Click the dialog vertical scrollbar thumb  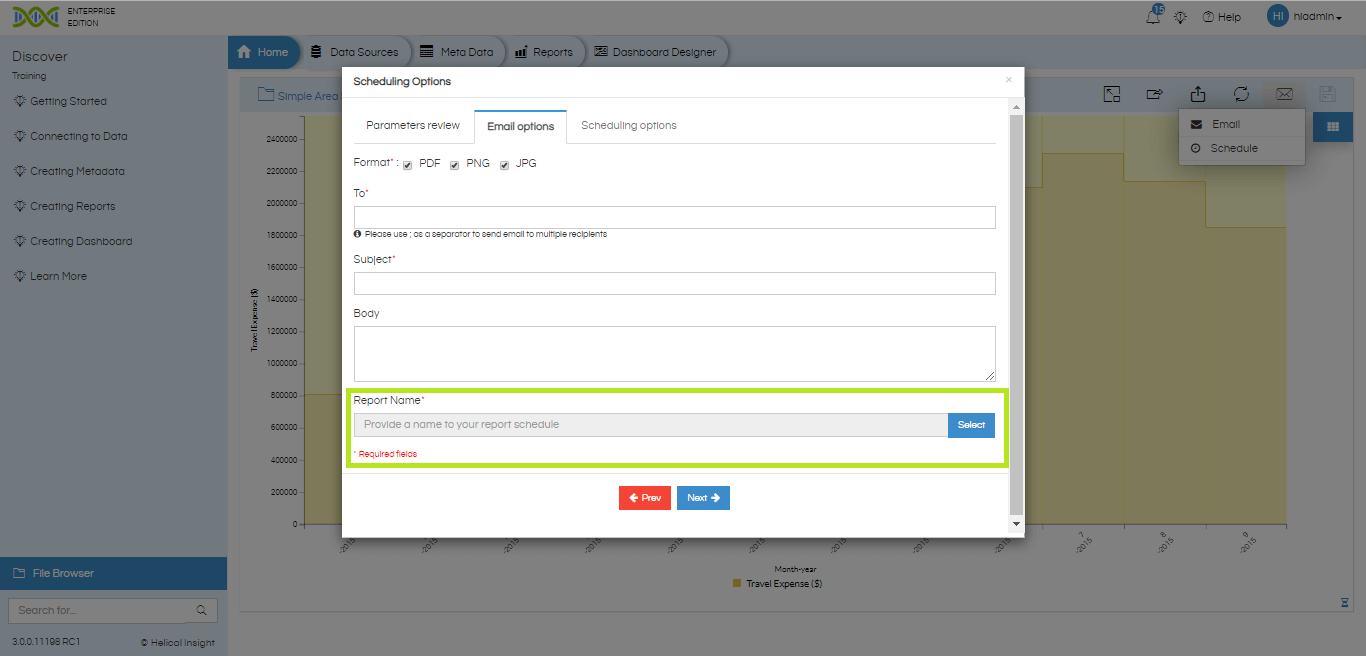click(1017, 314)
